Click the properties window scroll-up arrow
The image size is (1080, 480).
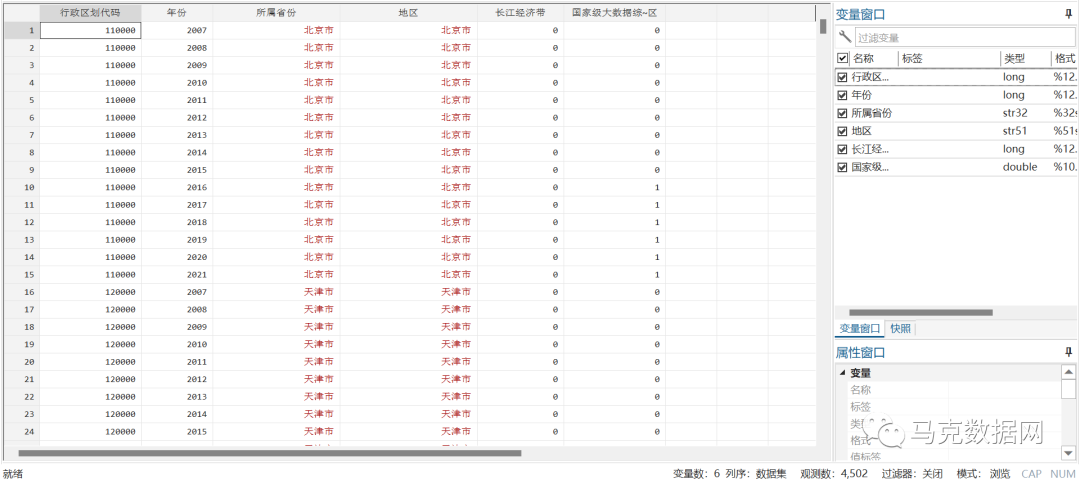point(1068,372)
